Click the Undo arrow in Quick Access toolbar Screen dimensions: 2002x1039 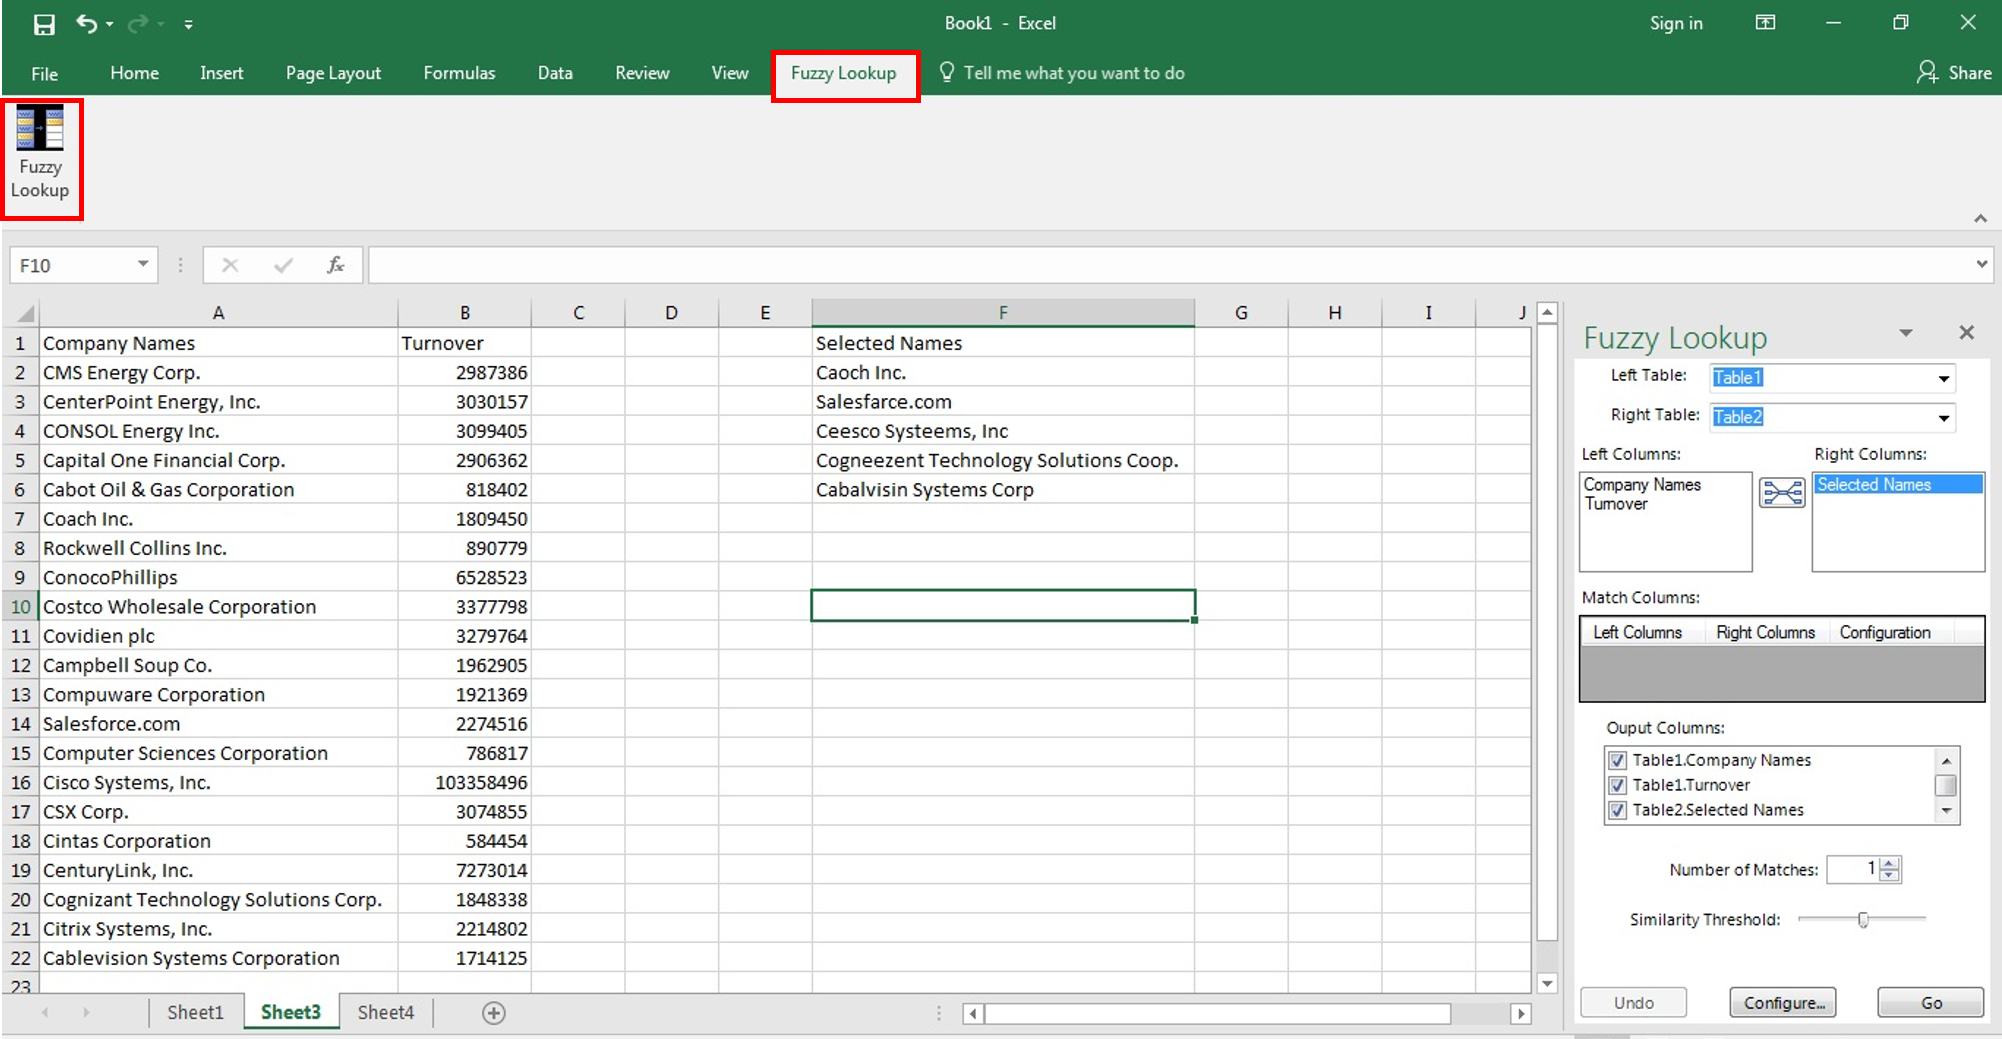click(x=88, y=23)
